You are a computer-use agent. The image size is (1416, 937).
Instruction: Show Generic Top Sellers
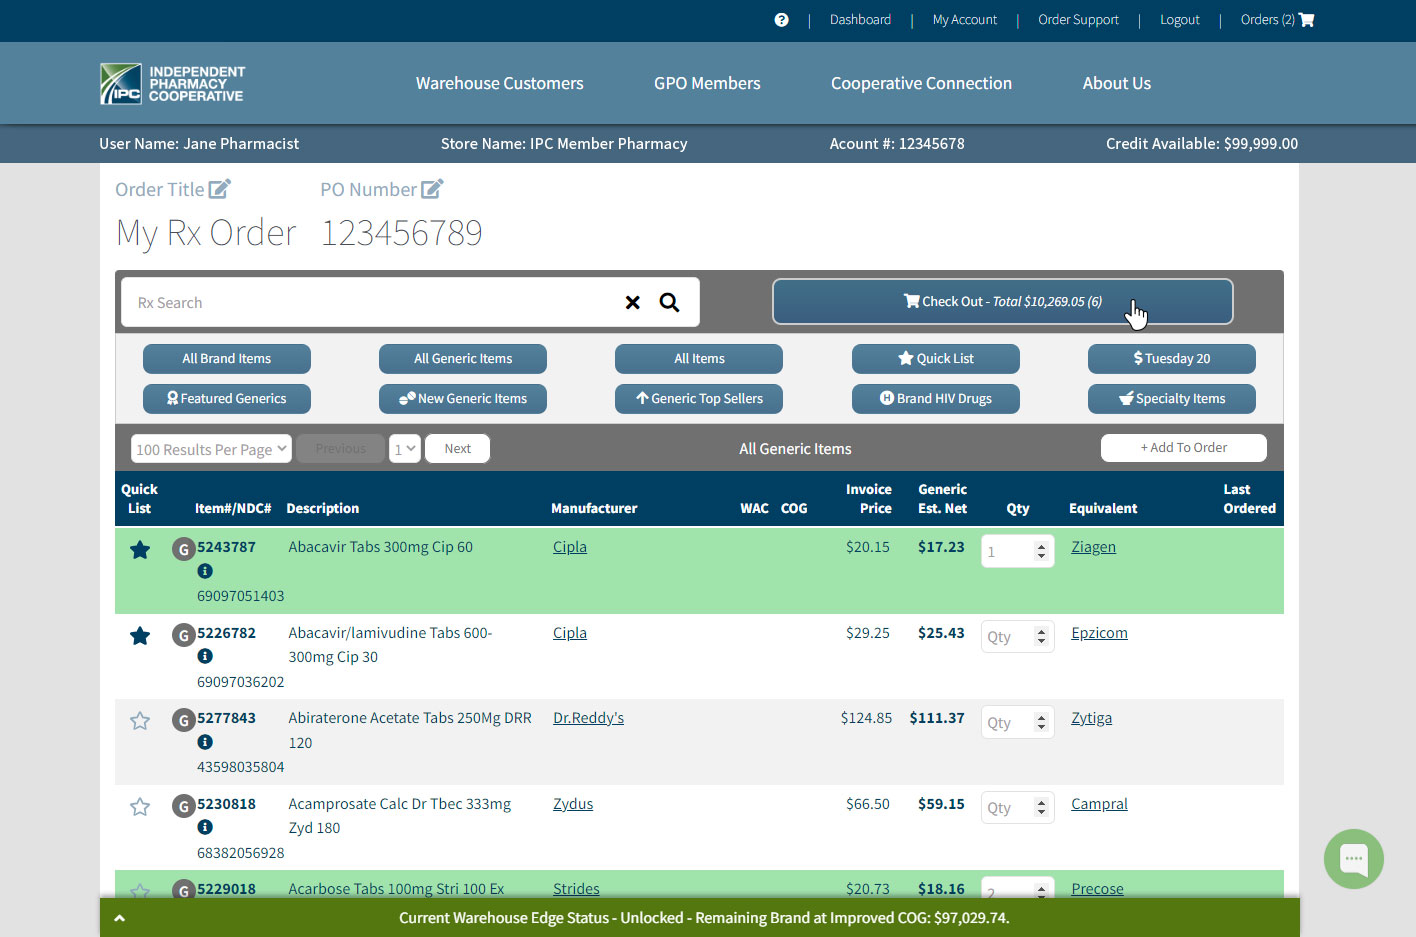point(699,398)
